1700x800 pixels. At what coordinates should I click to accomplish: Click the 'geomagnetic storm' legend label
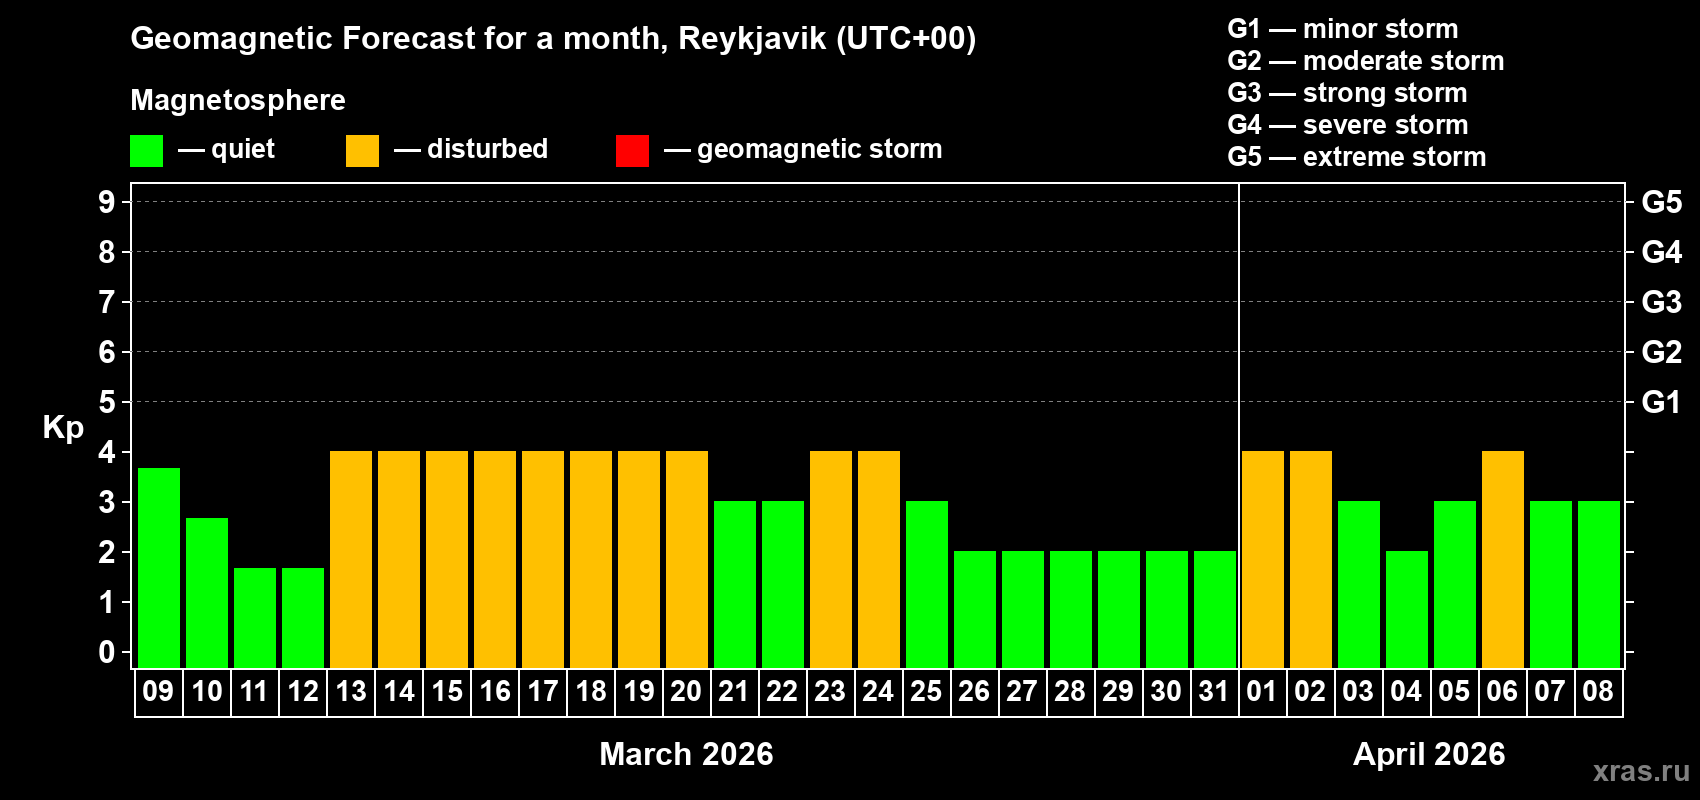[820, 150]
